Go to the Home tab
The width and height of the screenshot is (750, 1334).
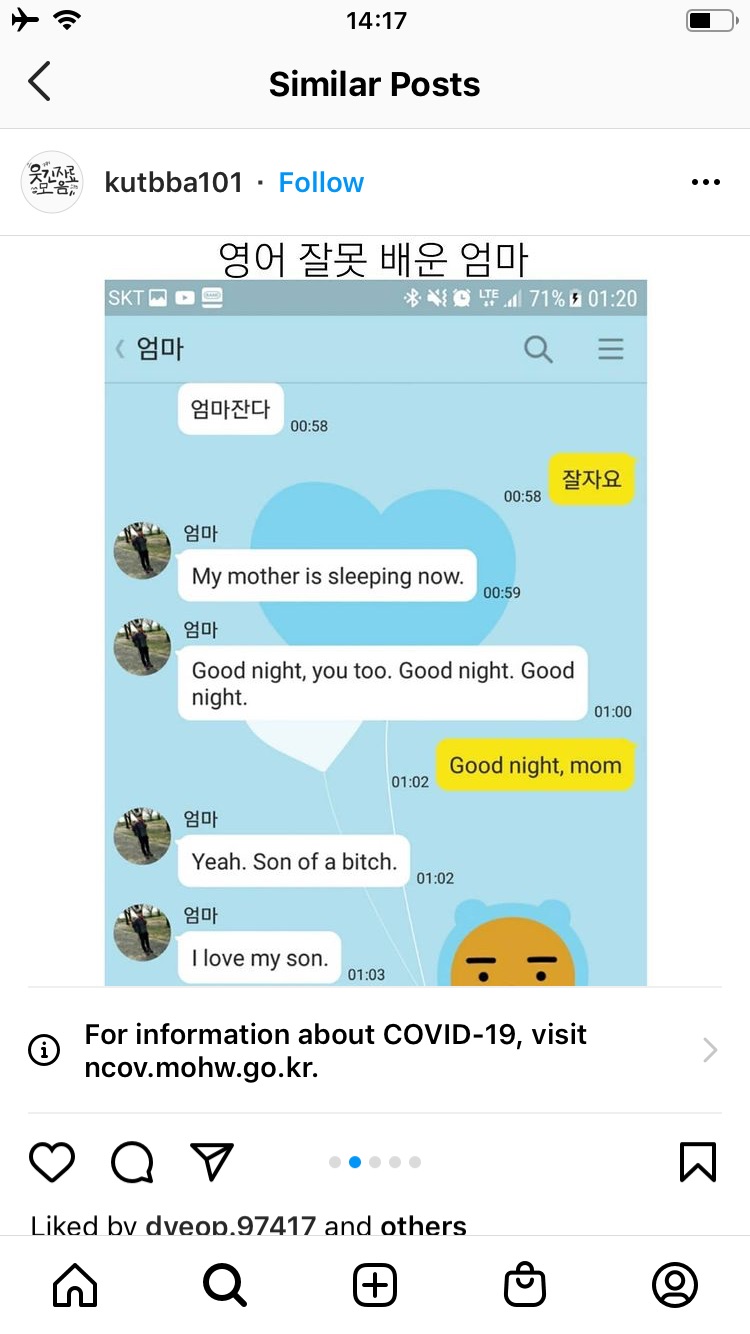(x=75, y=1285)
